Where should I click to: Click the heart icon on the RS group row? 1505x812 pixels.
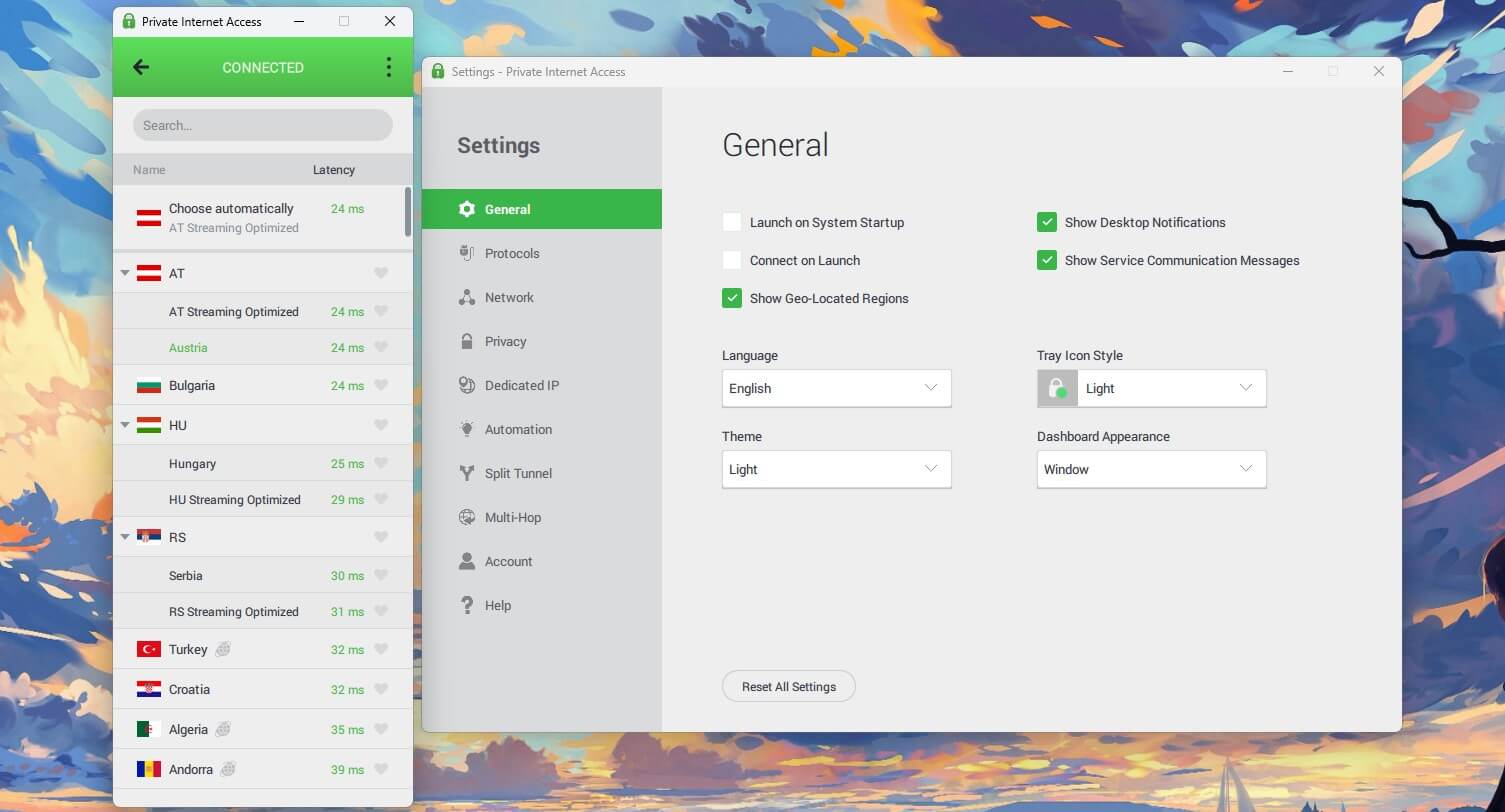tap(381, 537)
